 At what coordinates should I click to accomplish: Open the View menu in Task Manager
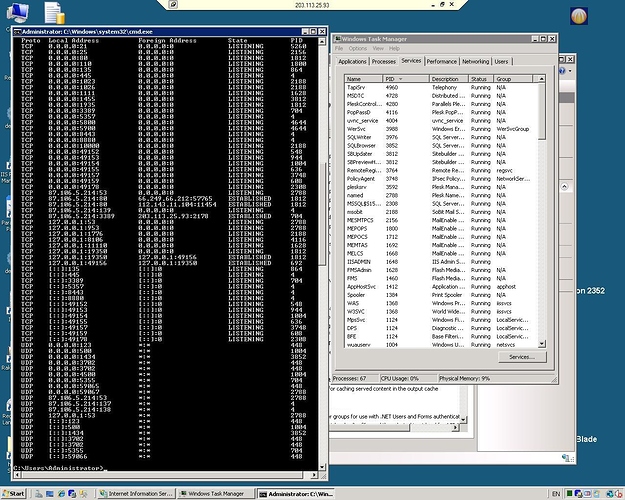pos(378,48)
